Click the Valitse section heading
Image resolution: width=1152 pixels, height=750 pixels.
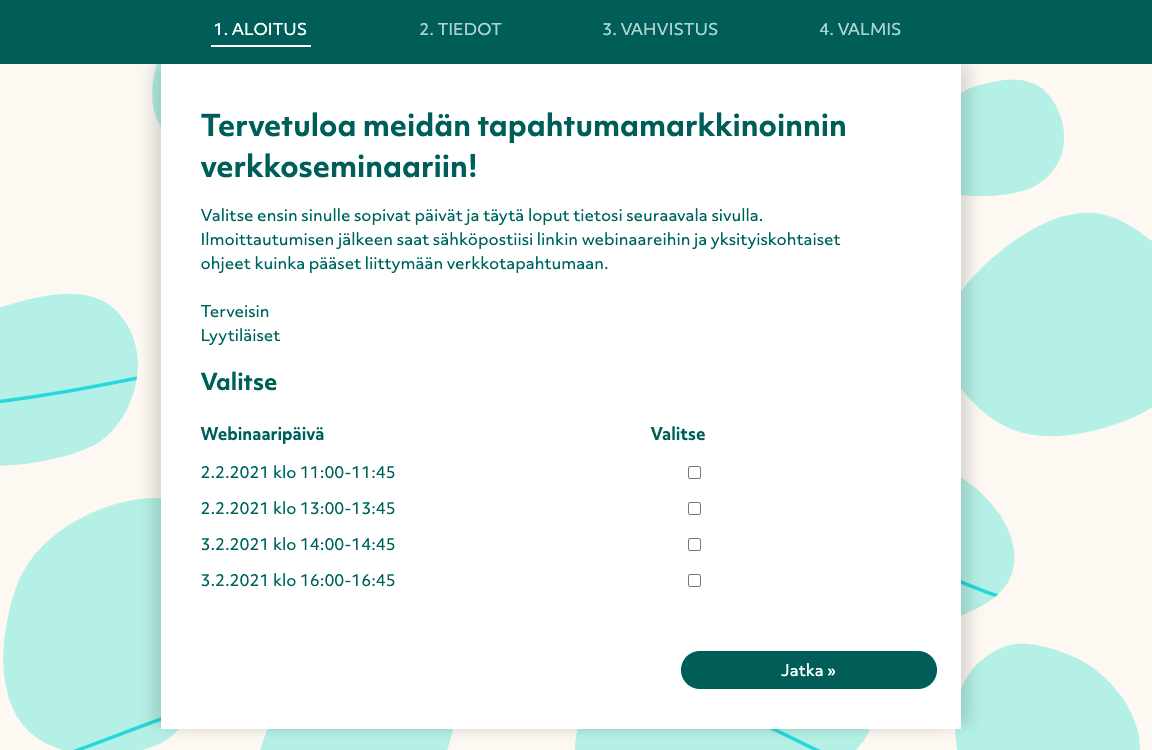coord(239,382)
